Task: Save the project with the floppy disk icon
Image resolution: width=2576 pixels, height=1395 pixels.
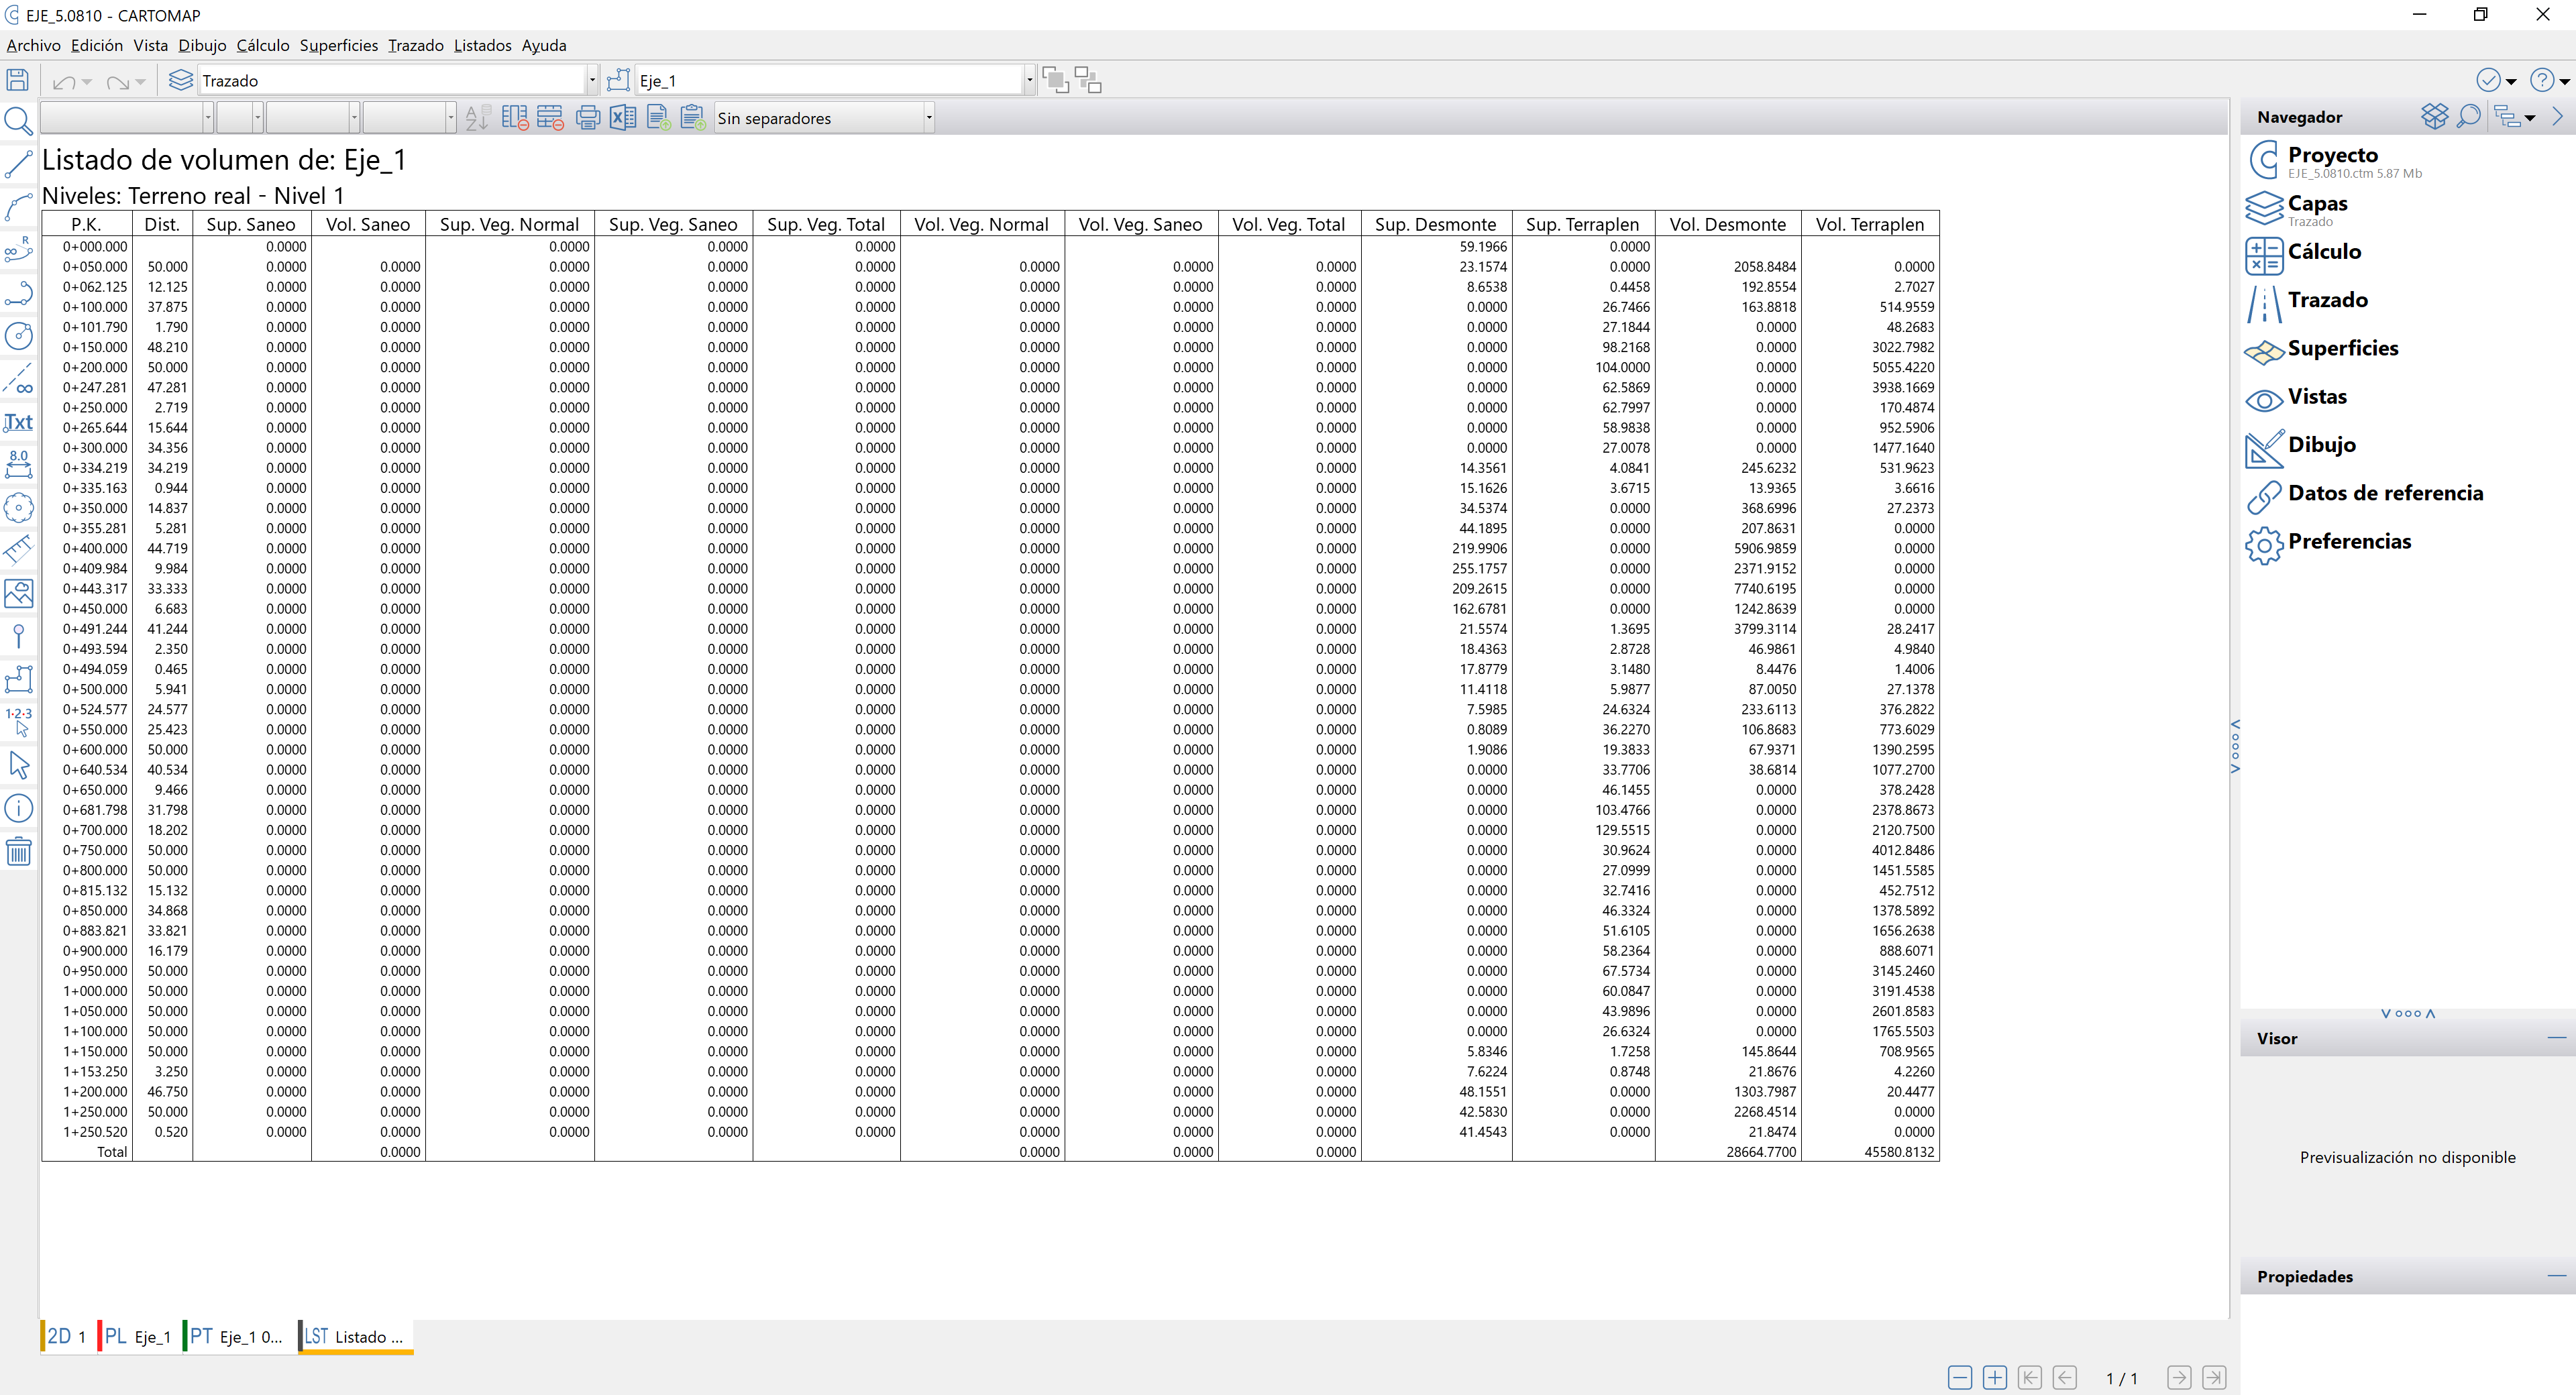Action: point(18,80)
